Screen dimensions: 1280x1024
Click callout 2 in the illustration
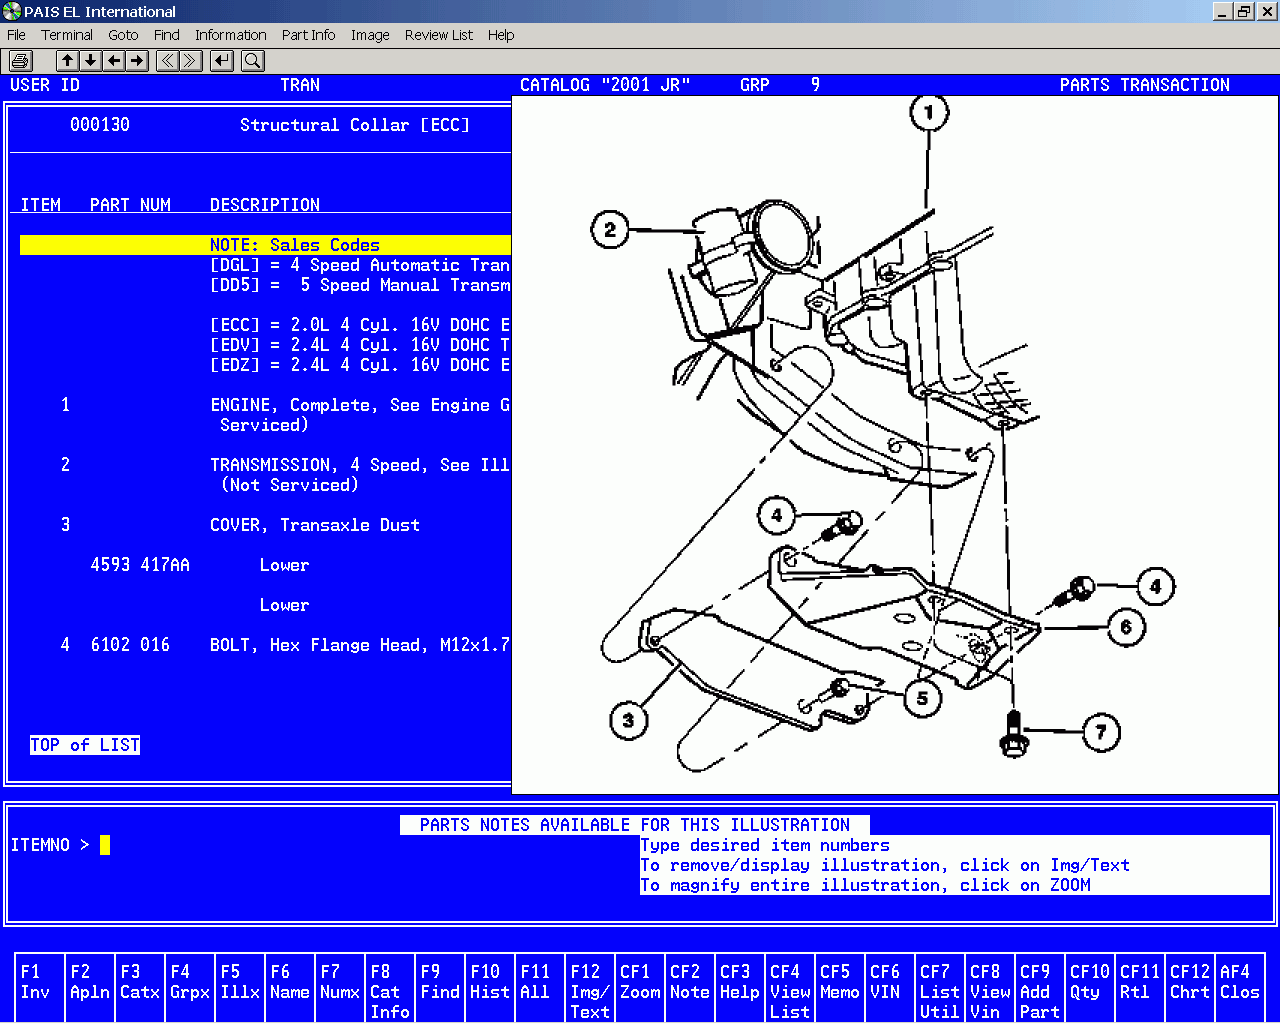610,230
